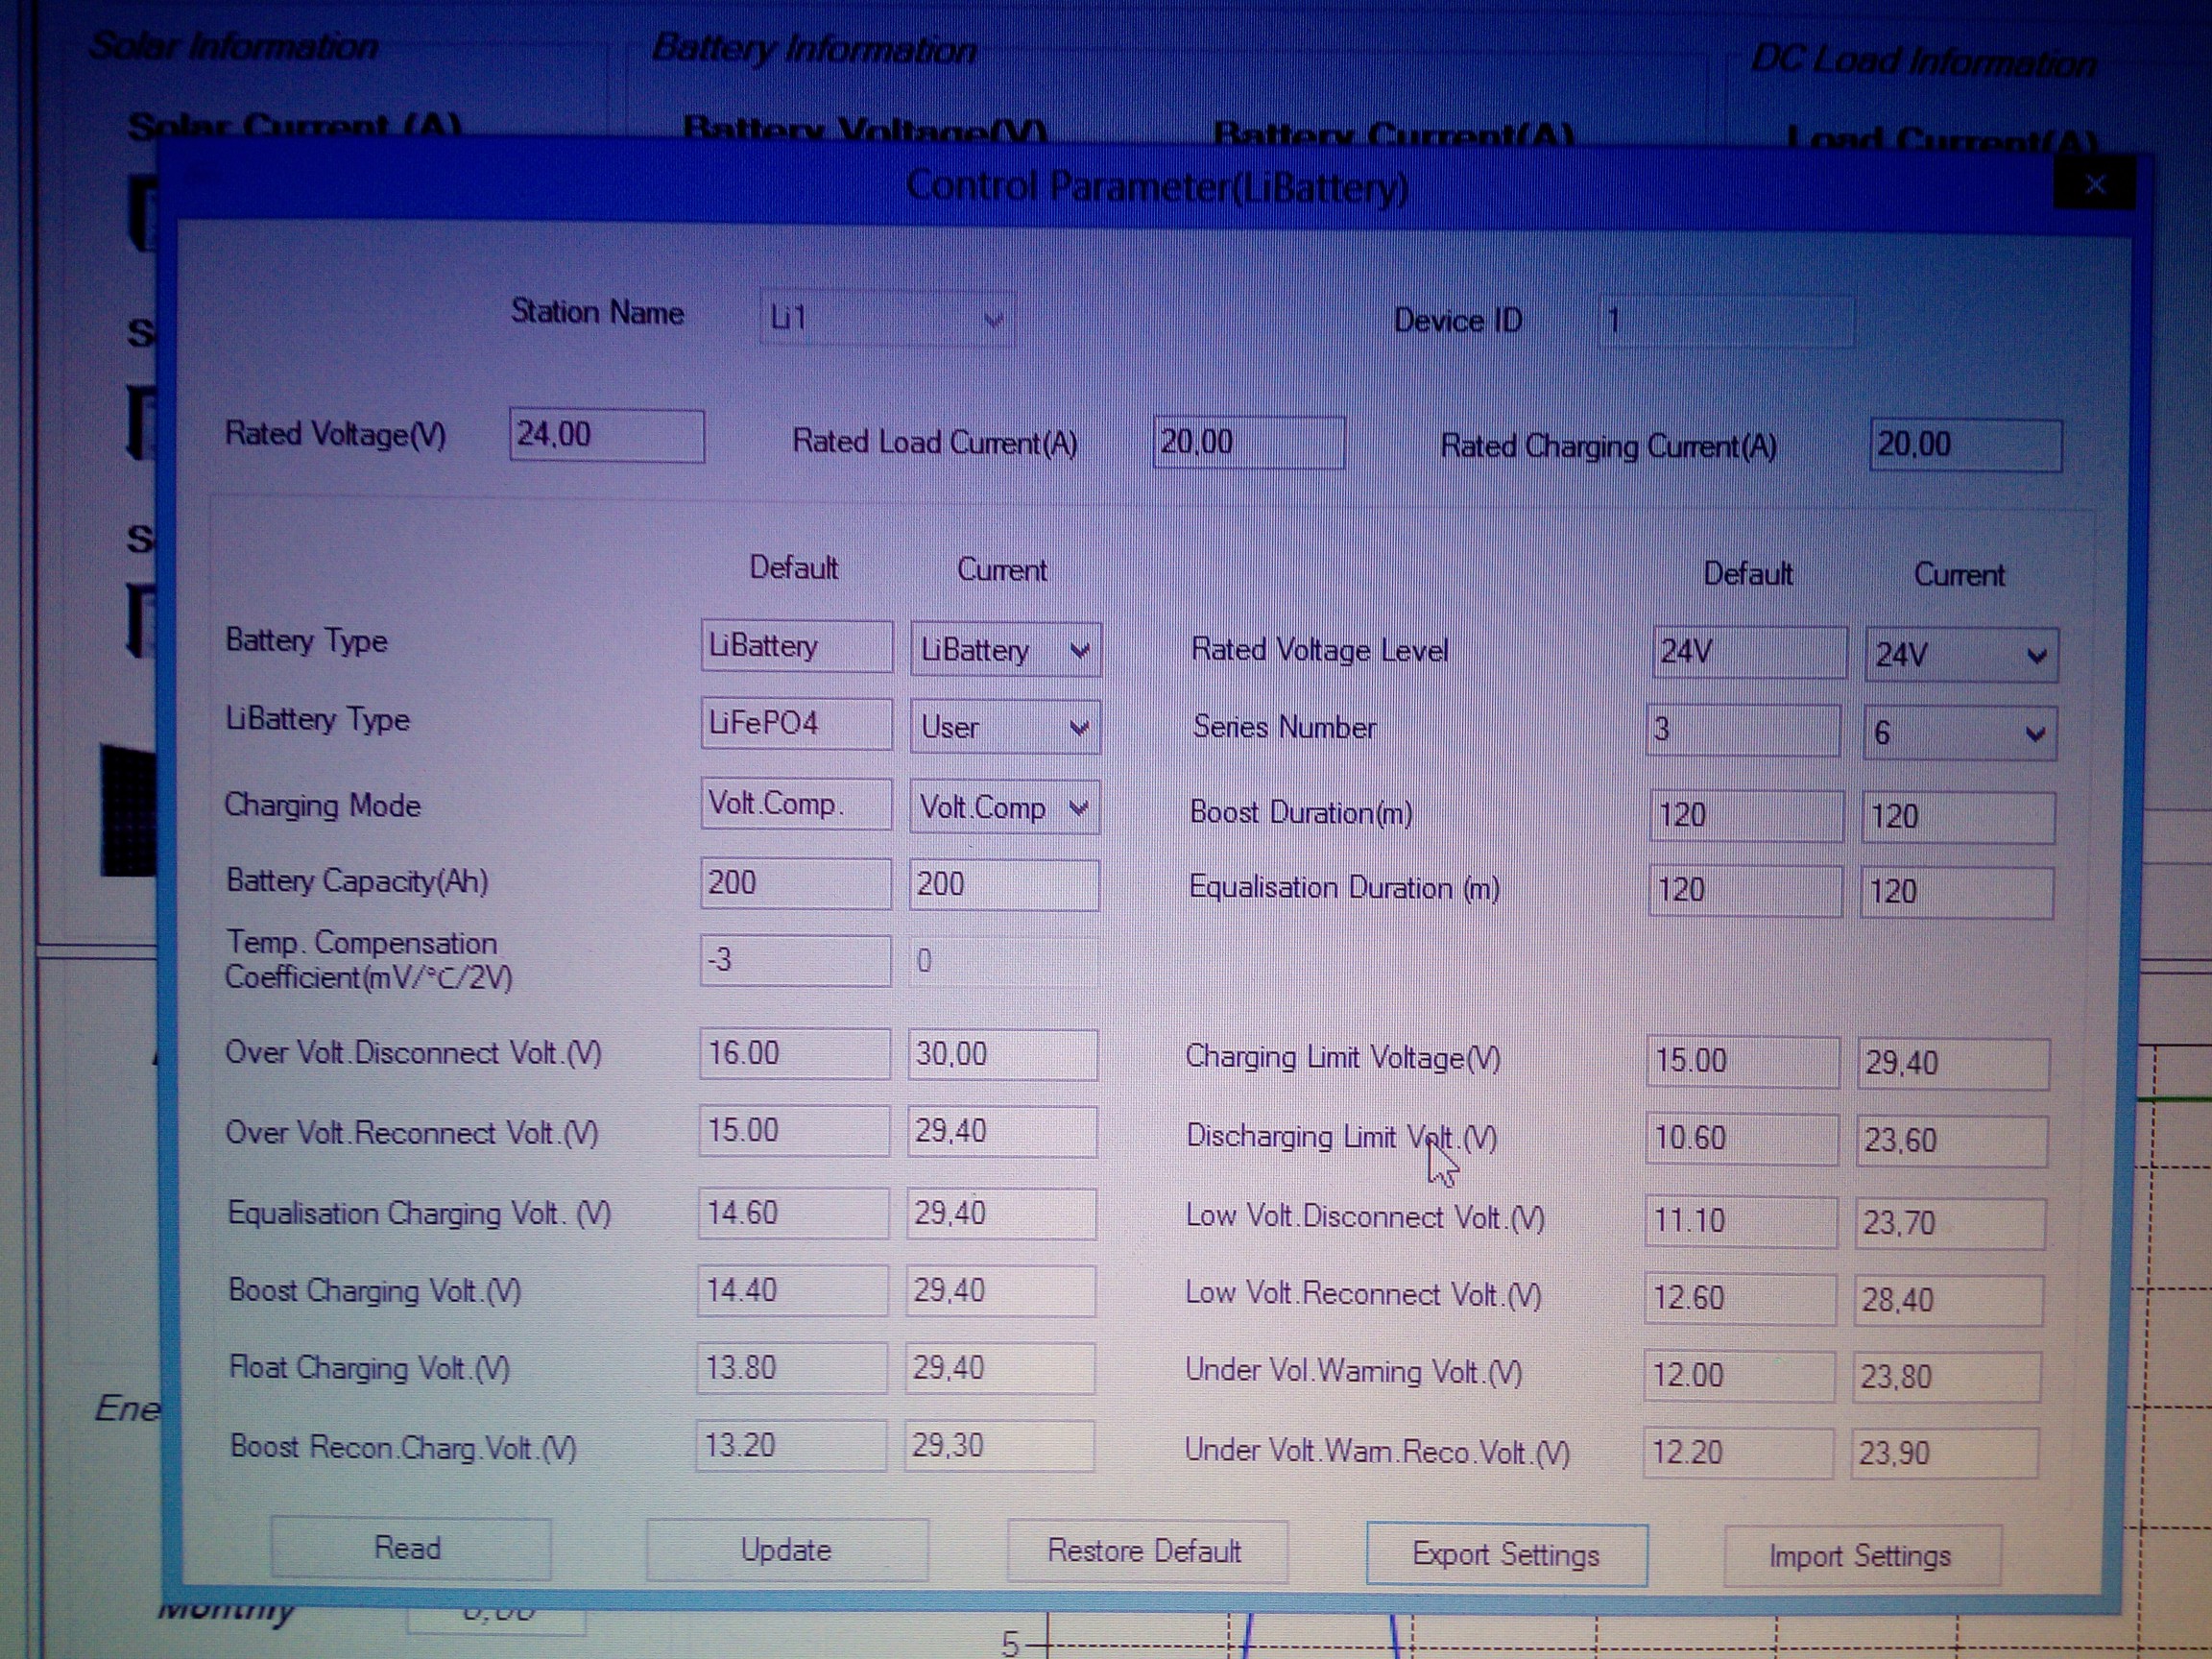
Task: Select the current Low Volt.Reconnect Volt field
Action: coord(1946,1300)
